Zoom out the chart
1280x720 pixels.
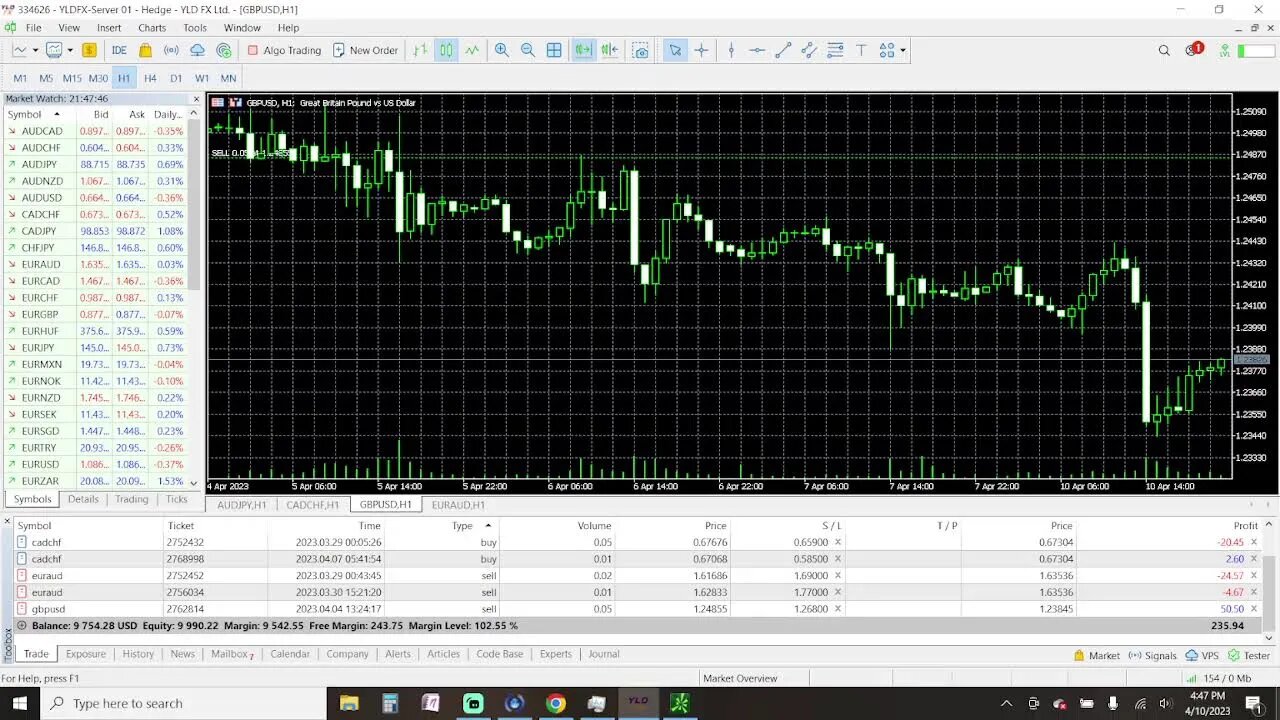(528, 50)
